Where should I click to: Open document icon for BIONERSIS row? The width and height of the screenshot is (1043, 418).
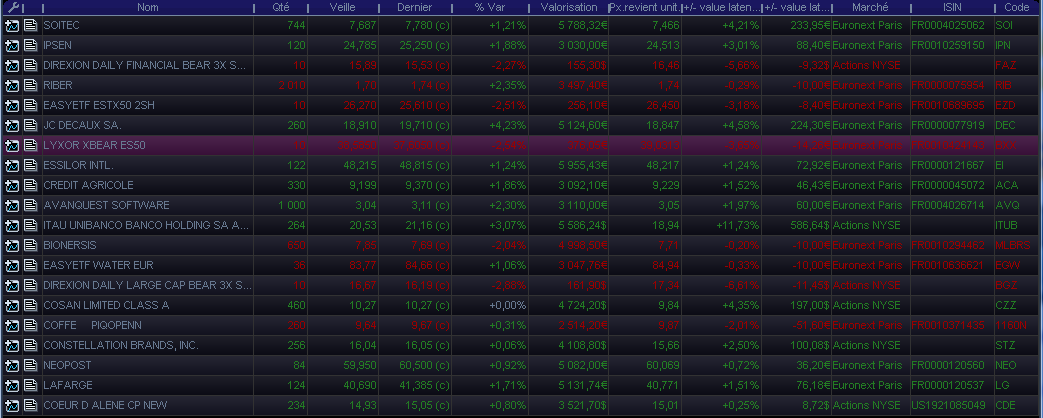pyautogui.click(x=31, y=246)
